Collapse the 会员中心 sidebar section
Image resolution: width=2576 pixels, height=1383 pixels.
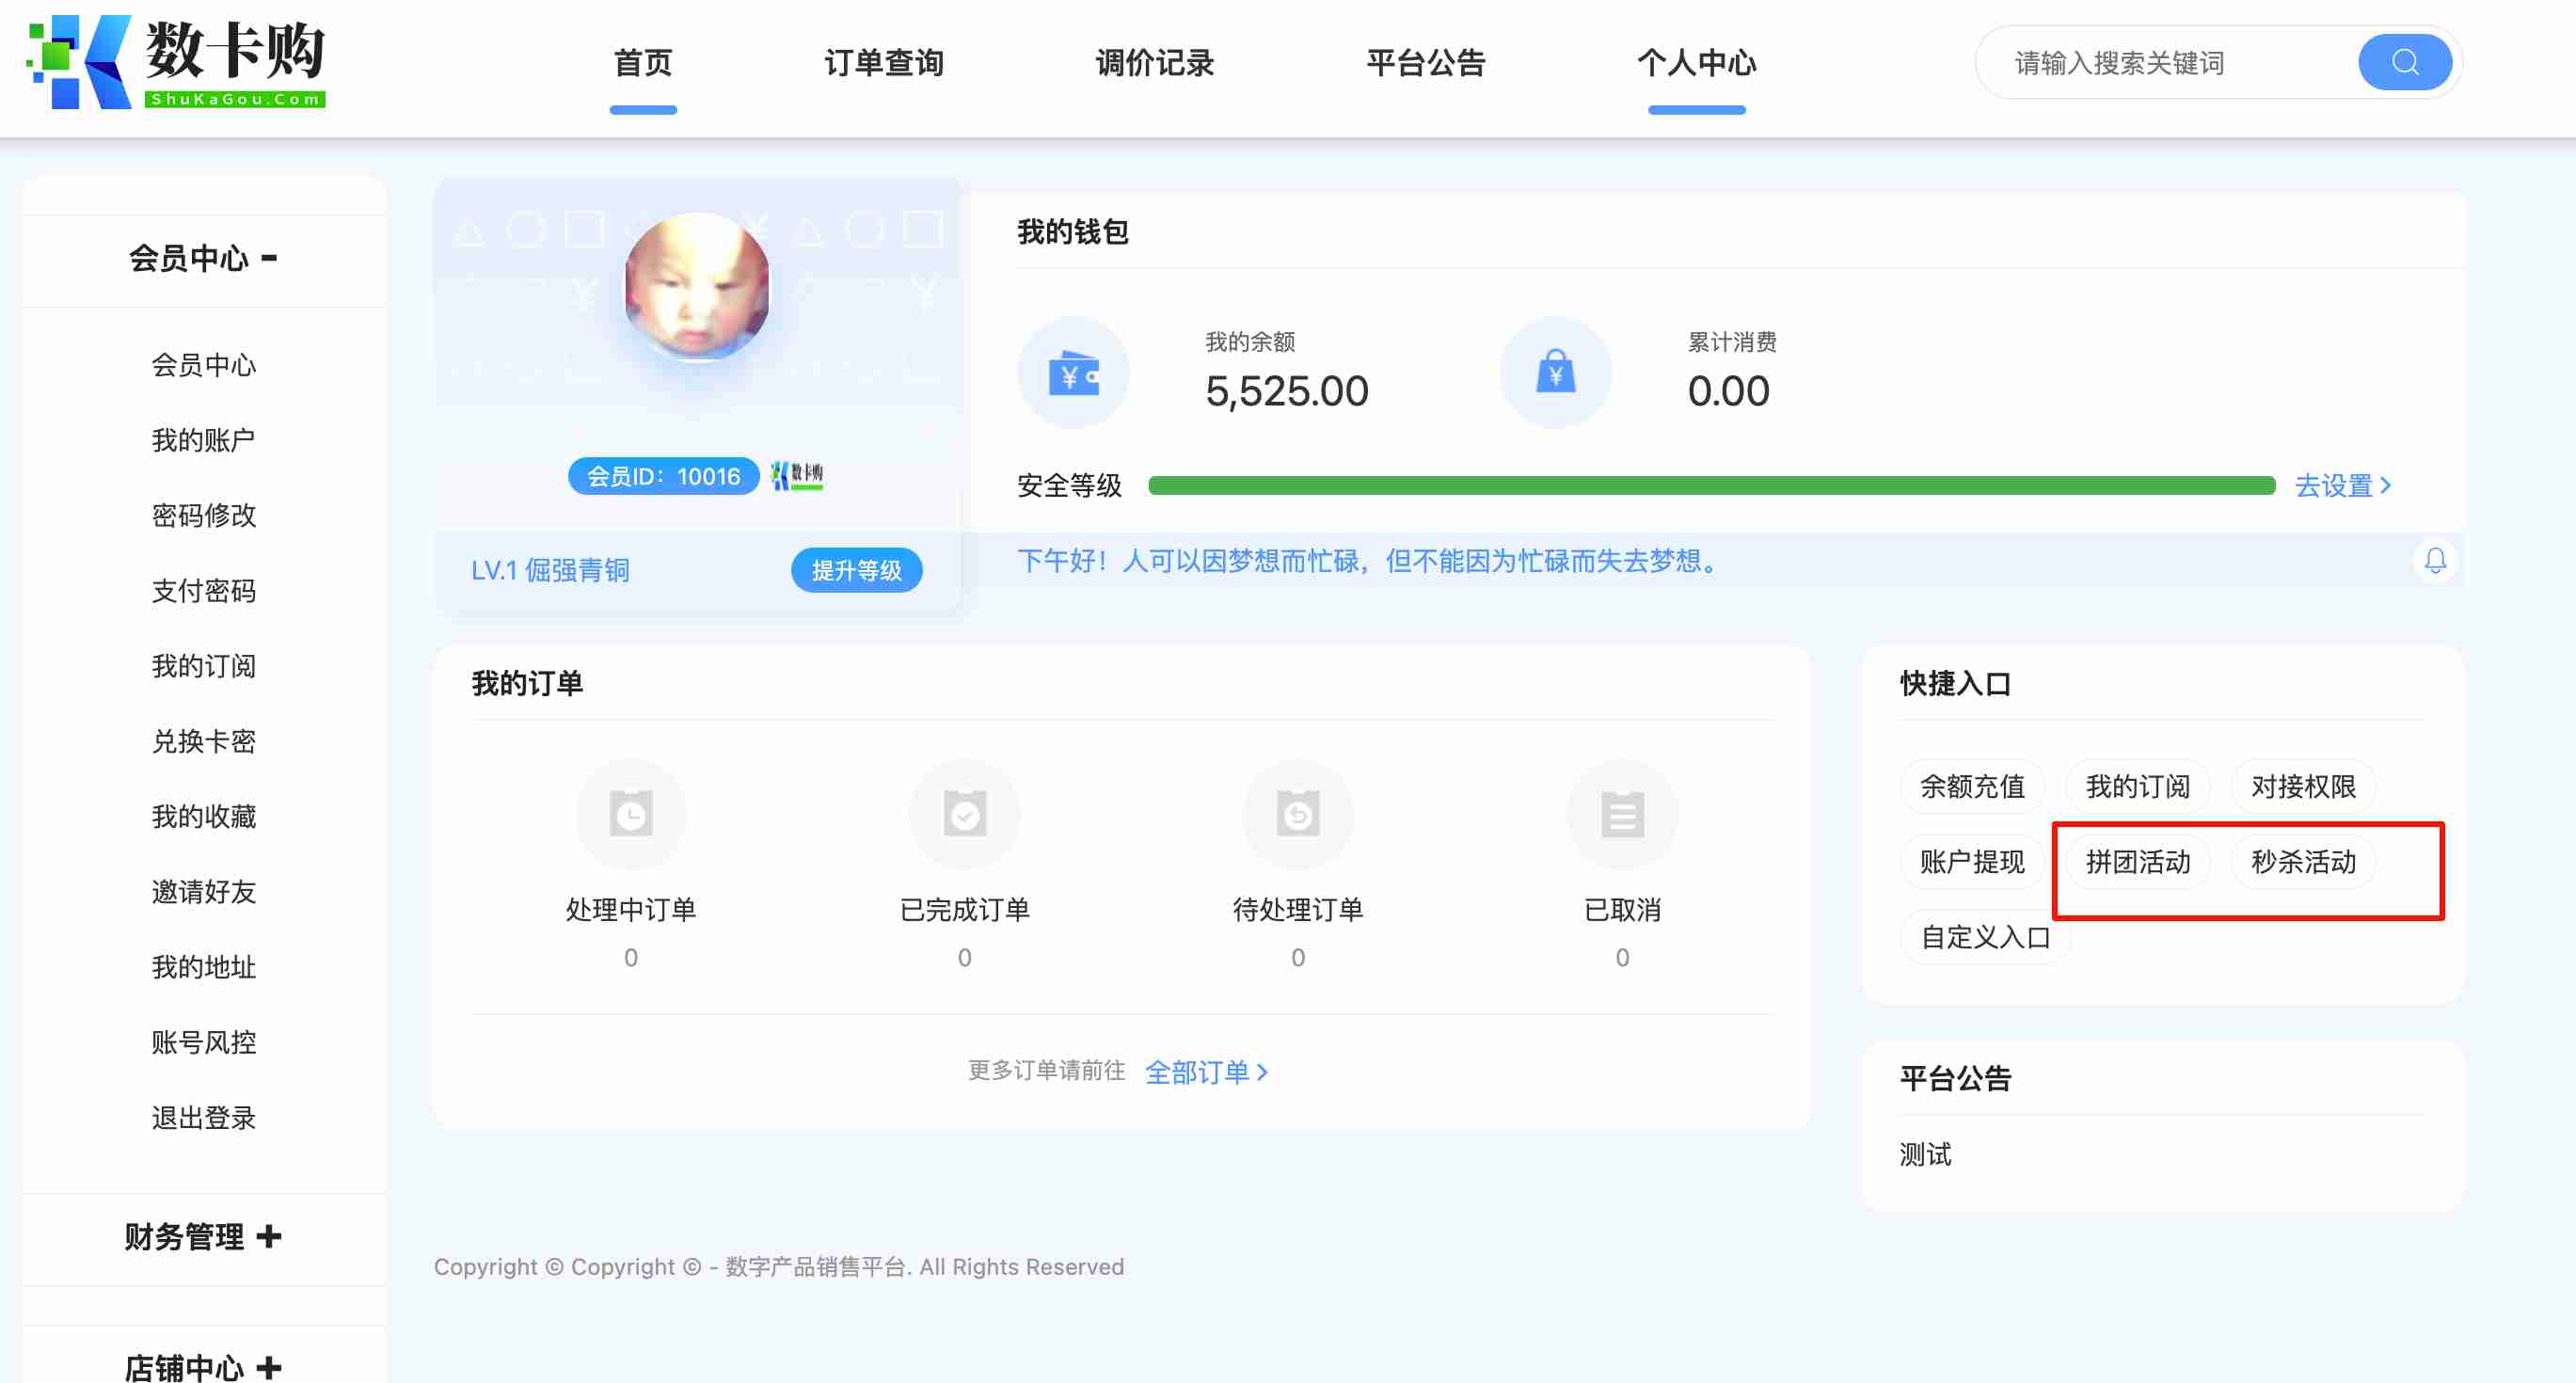(203, 259)
